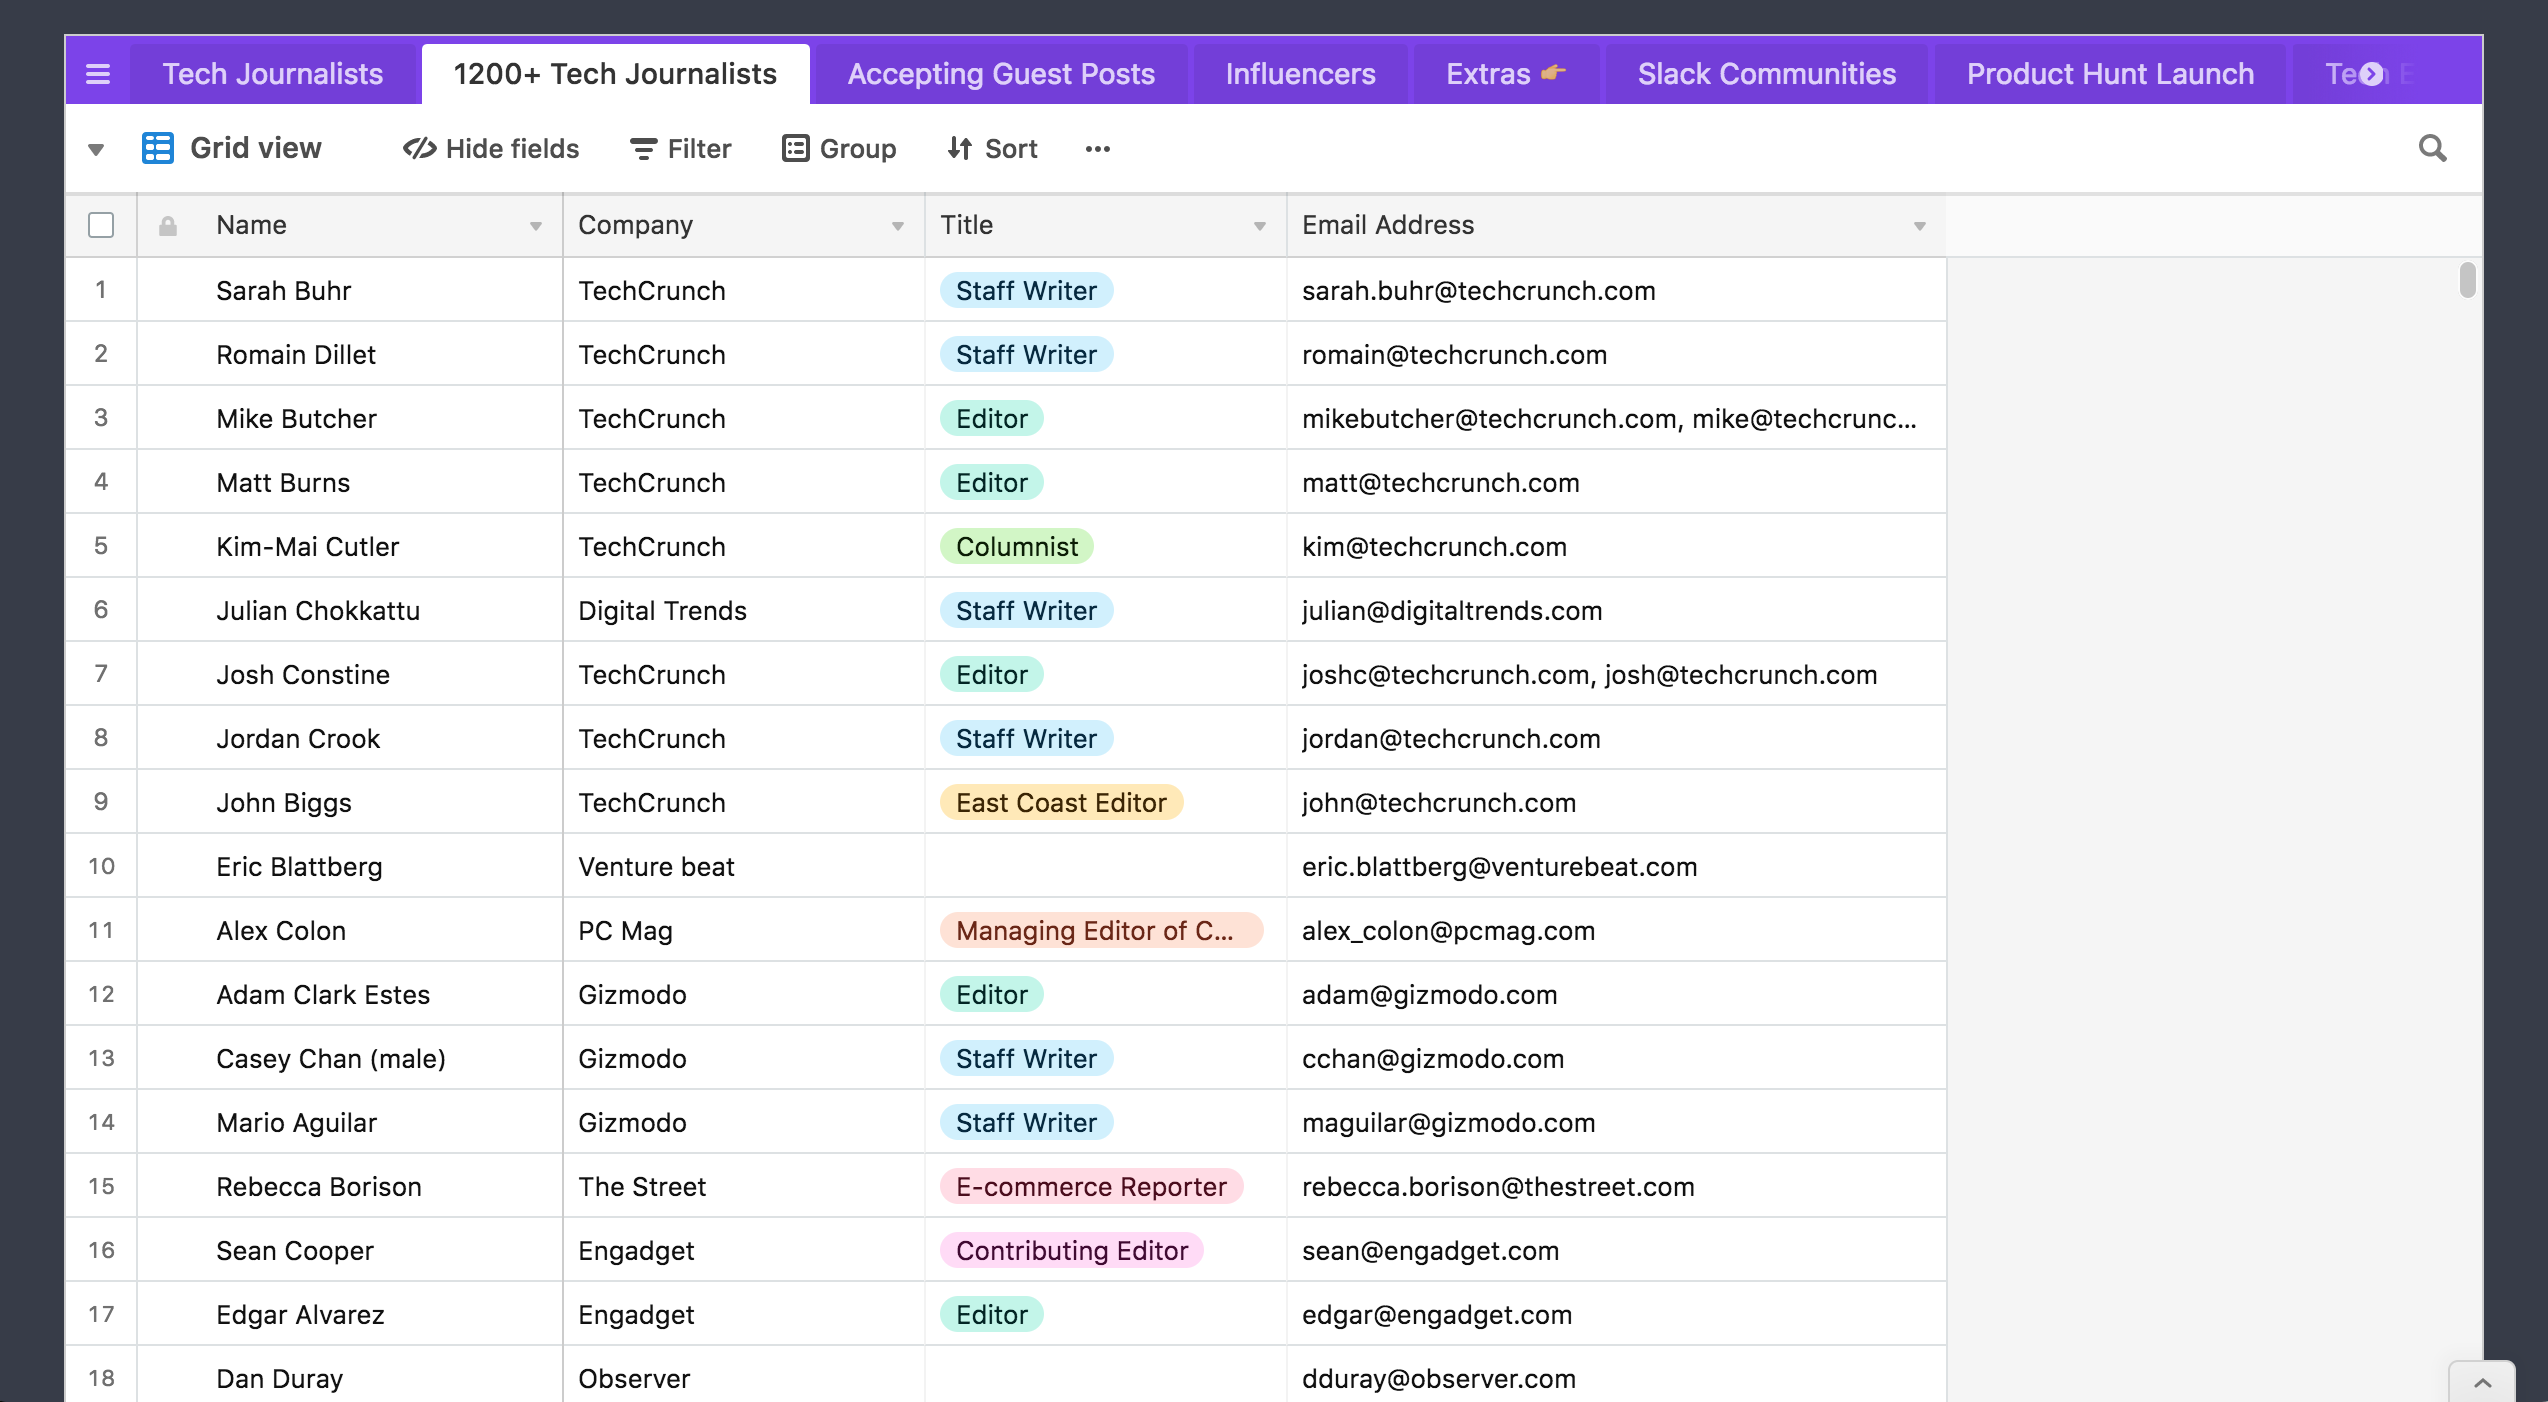Open the Company column dropdown arrow

click(898, 226)
